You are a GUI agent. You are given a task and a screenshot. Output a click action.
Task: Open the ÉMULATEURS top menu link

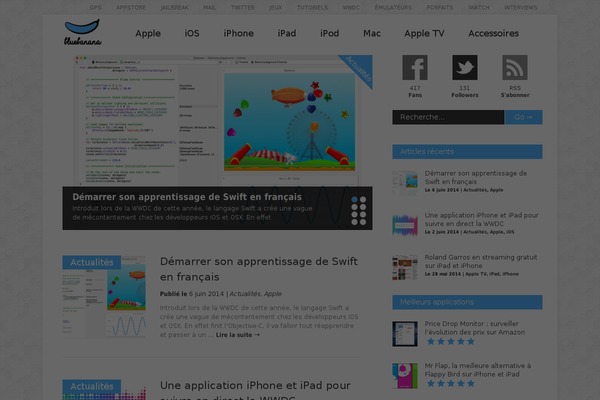click(393, 7)
